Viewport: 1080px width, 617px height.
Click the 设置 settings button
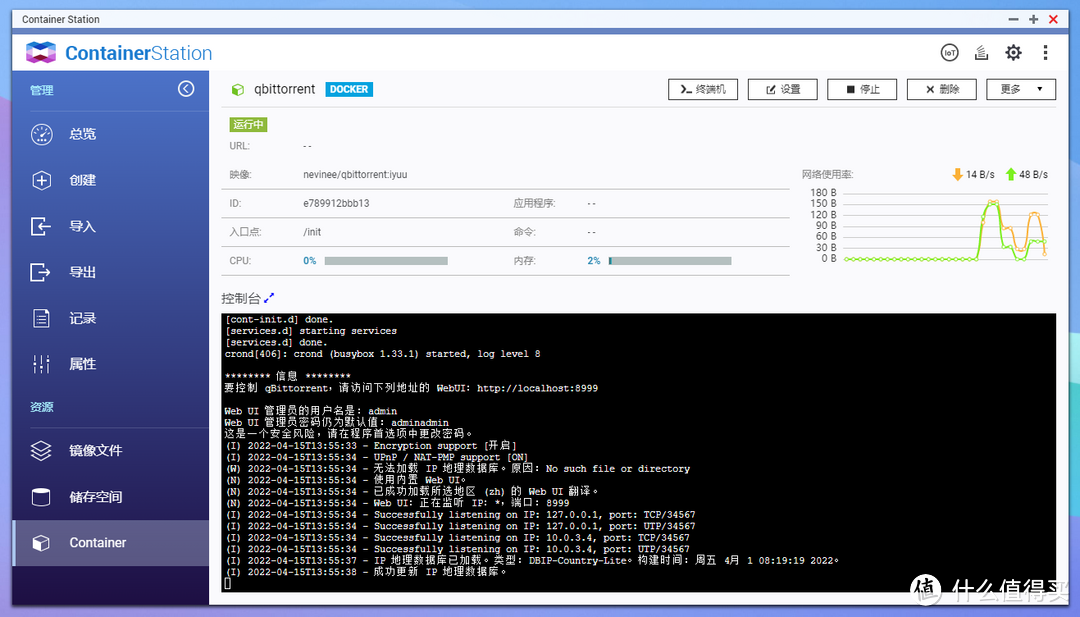coord(782,90)
